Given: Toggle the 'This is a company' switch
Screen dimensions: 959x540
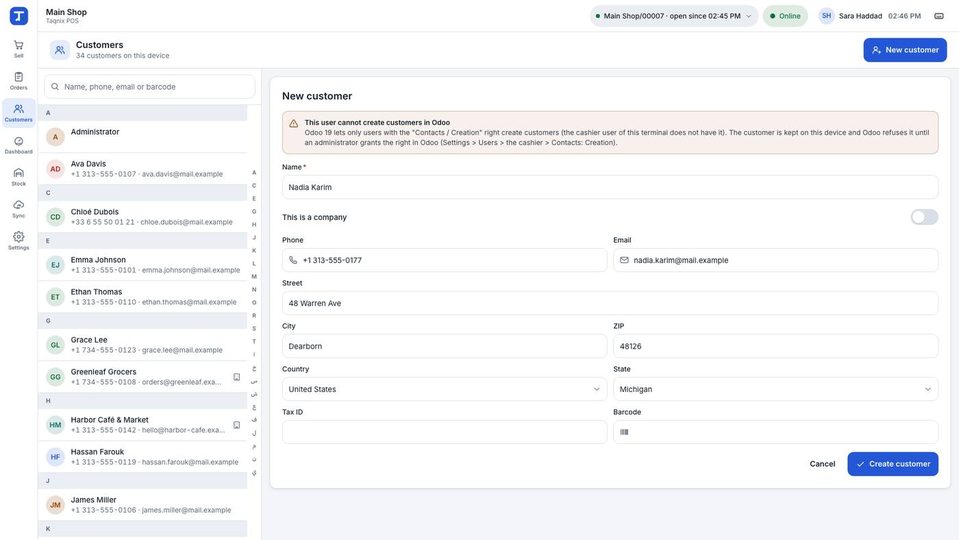Looking at the screenshot, I should (x=924, y=217).
